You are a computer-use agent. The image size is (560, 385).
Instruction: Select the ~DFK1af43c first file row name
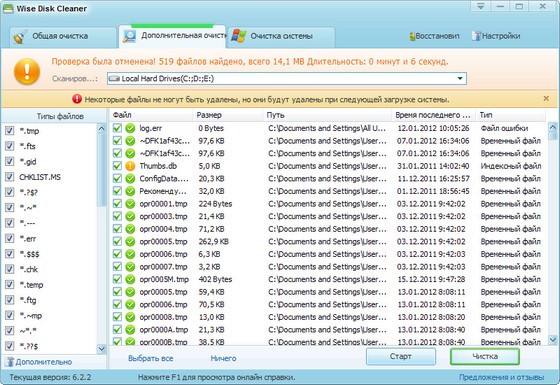pyautogui.click(x=165, y=141)
